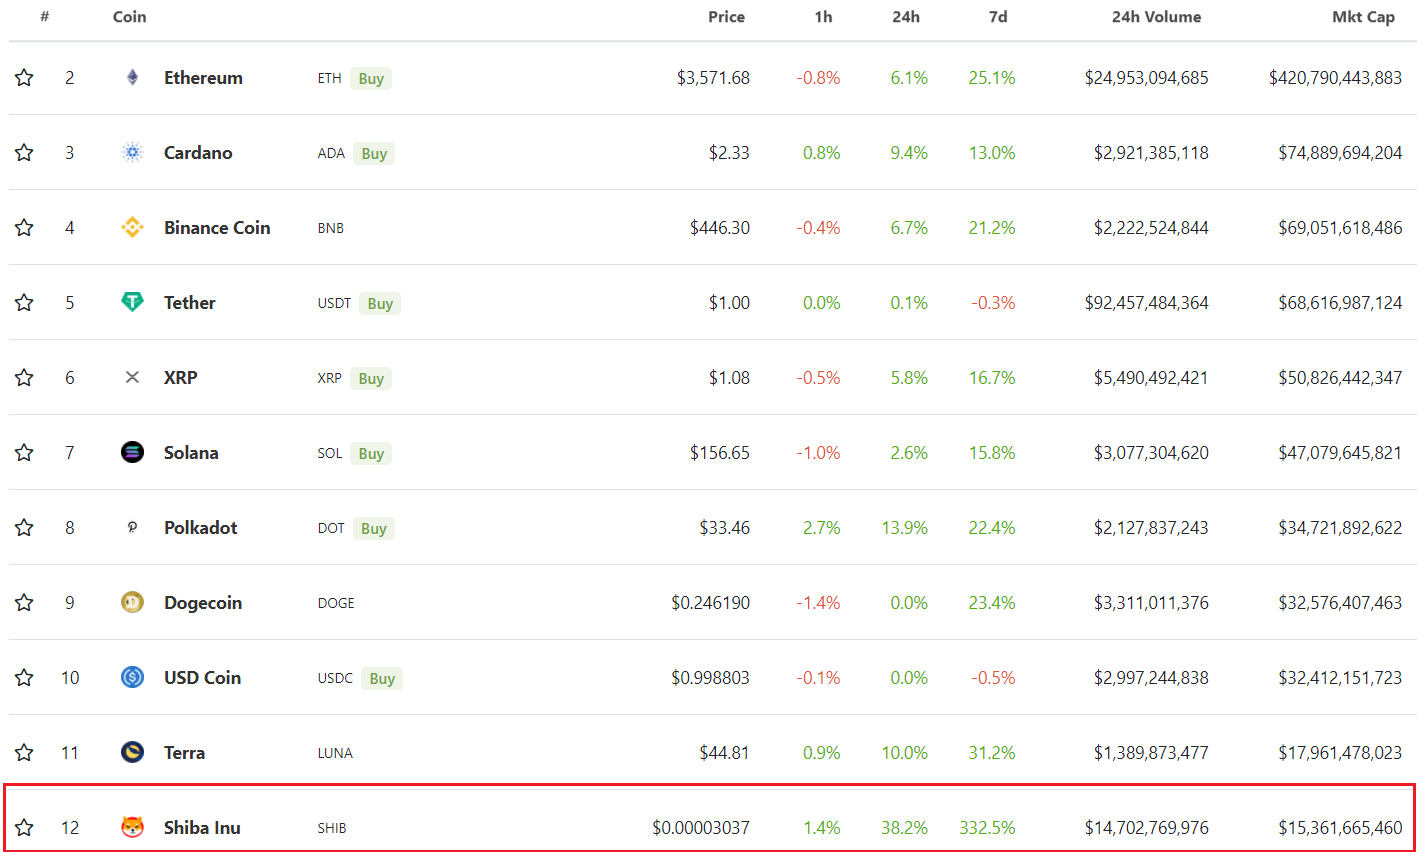Click Ethereum market cap $420,790,443,883
The image size is (1417, 852).
point(1335,78)
